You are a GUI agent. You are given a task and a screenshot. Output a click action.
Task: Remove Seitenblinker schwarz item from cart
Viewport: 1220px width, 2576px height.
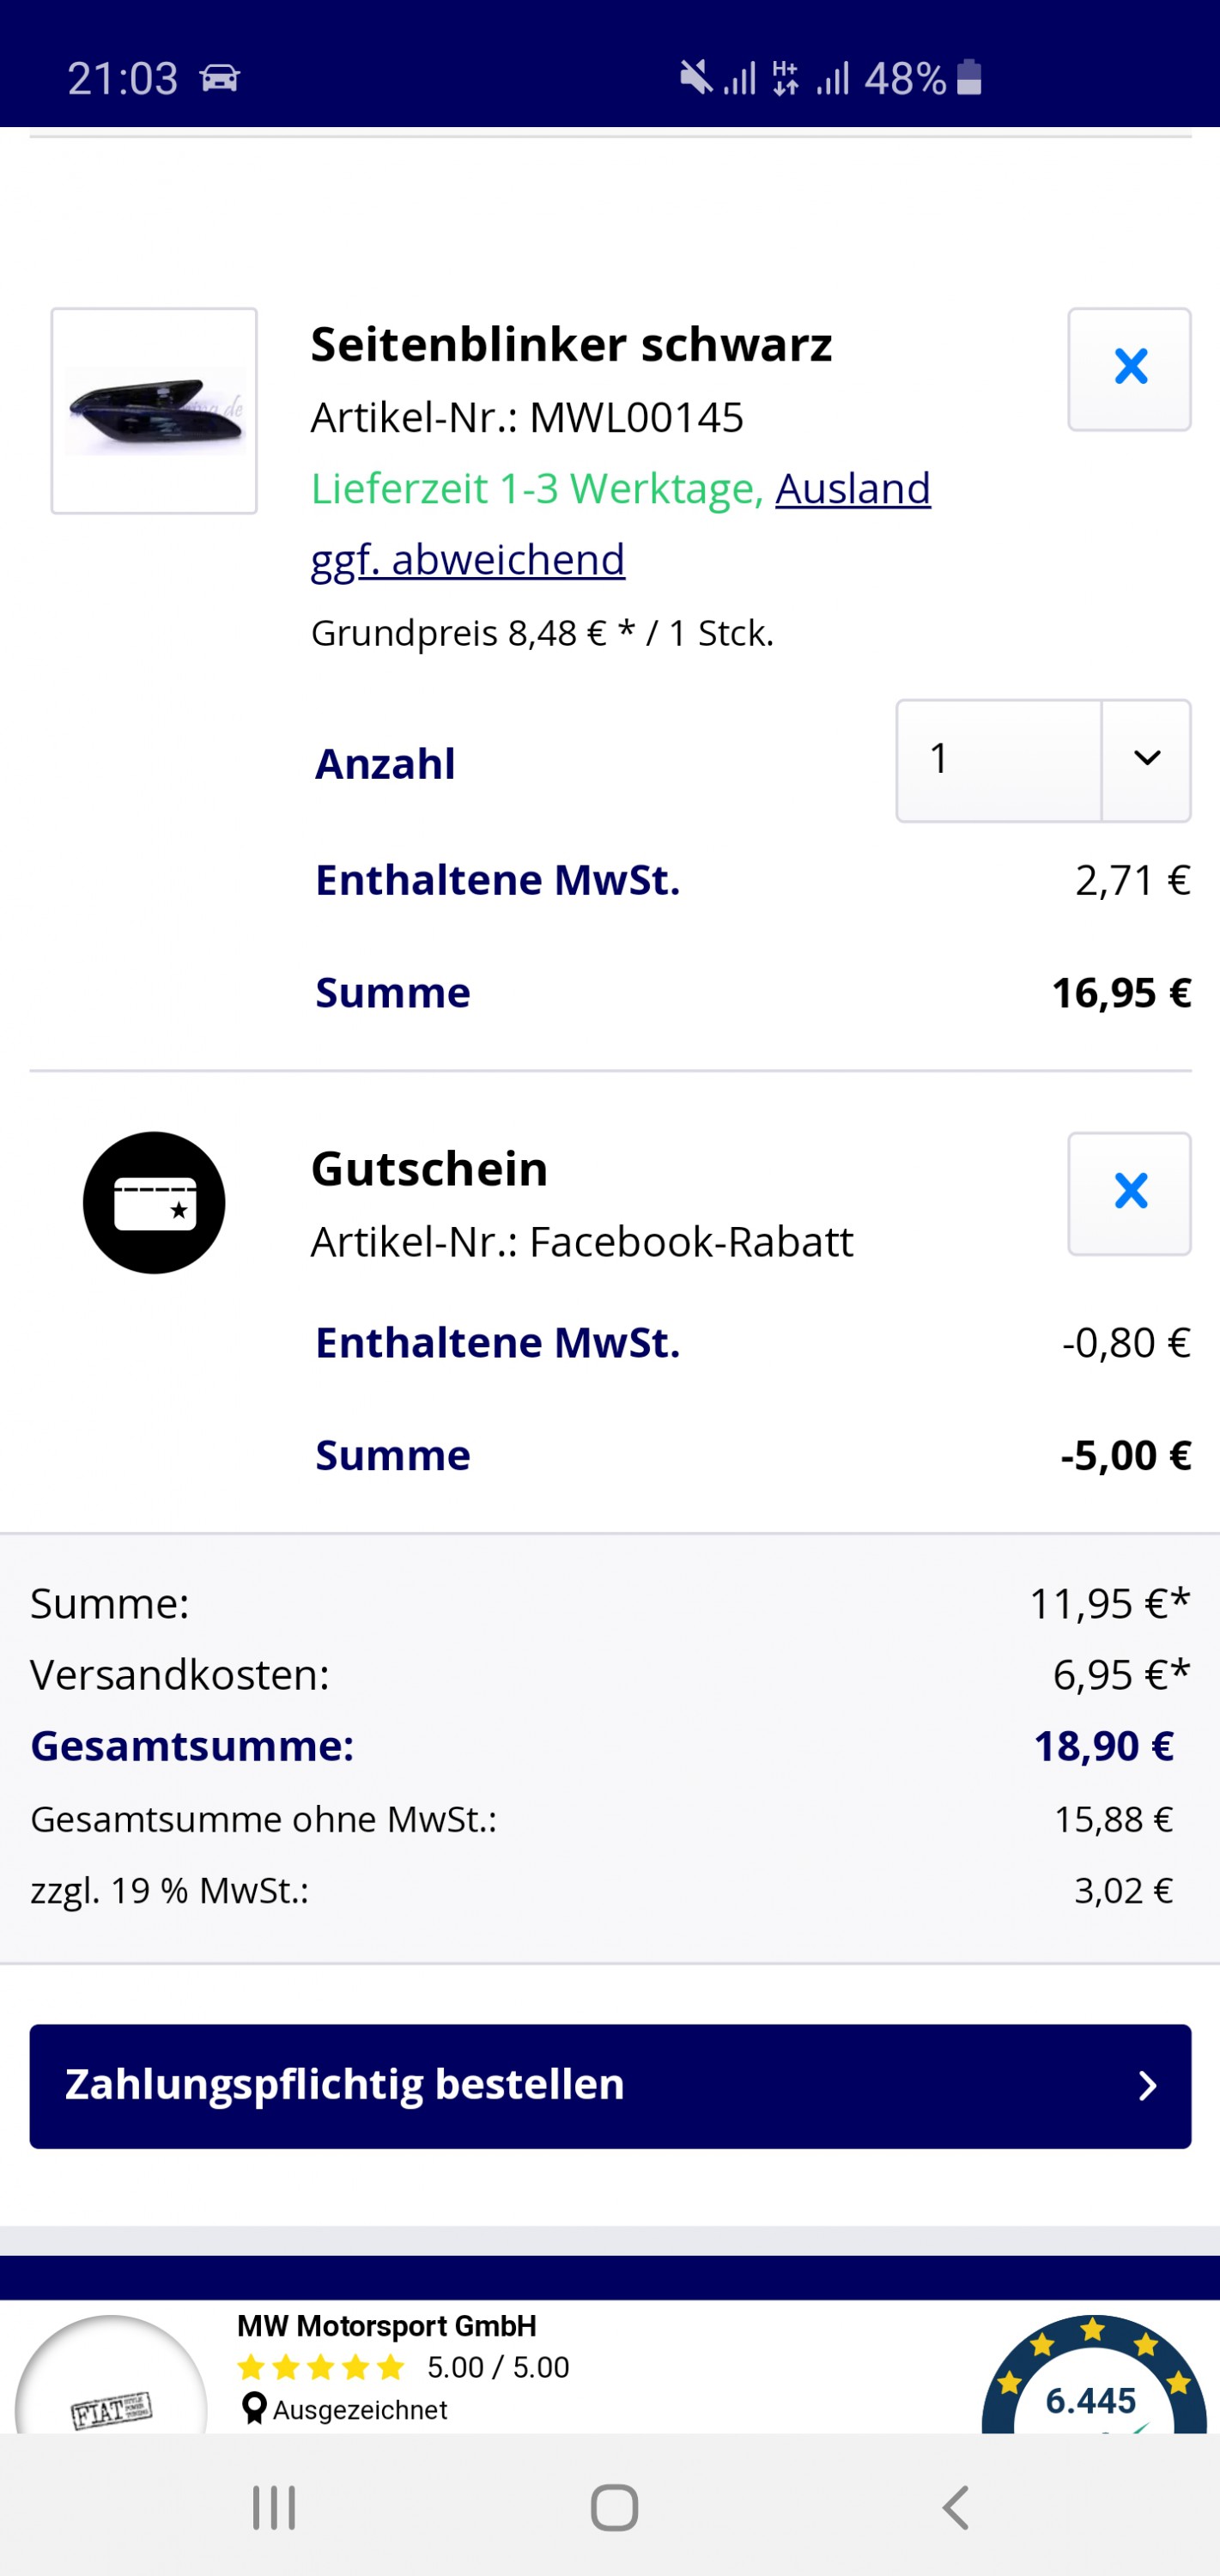1129,369
